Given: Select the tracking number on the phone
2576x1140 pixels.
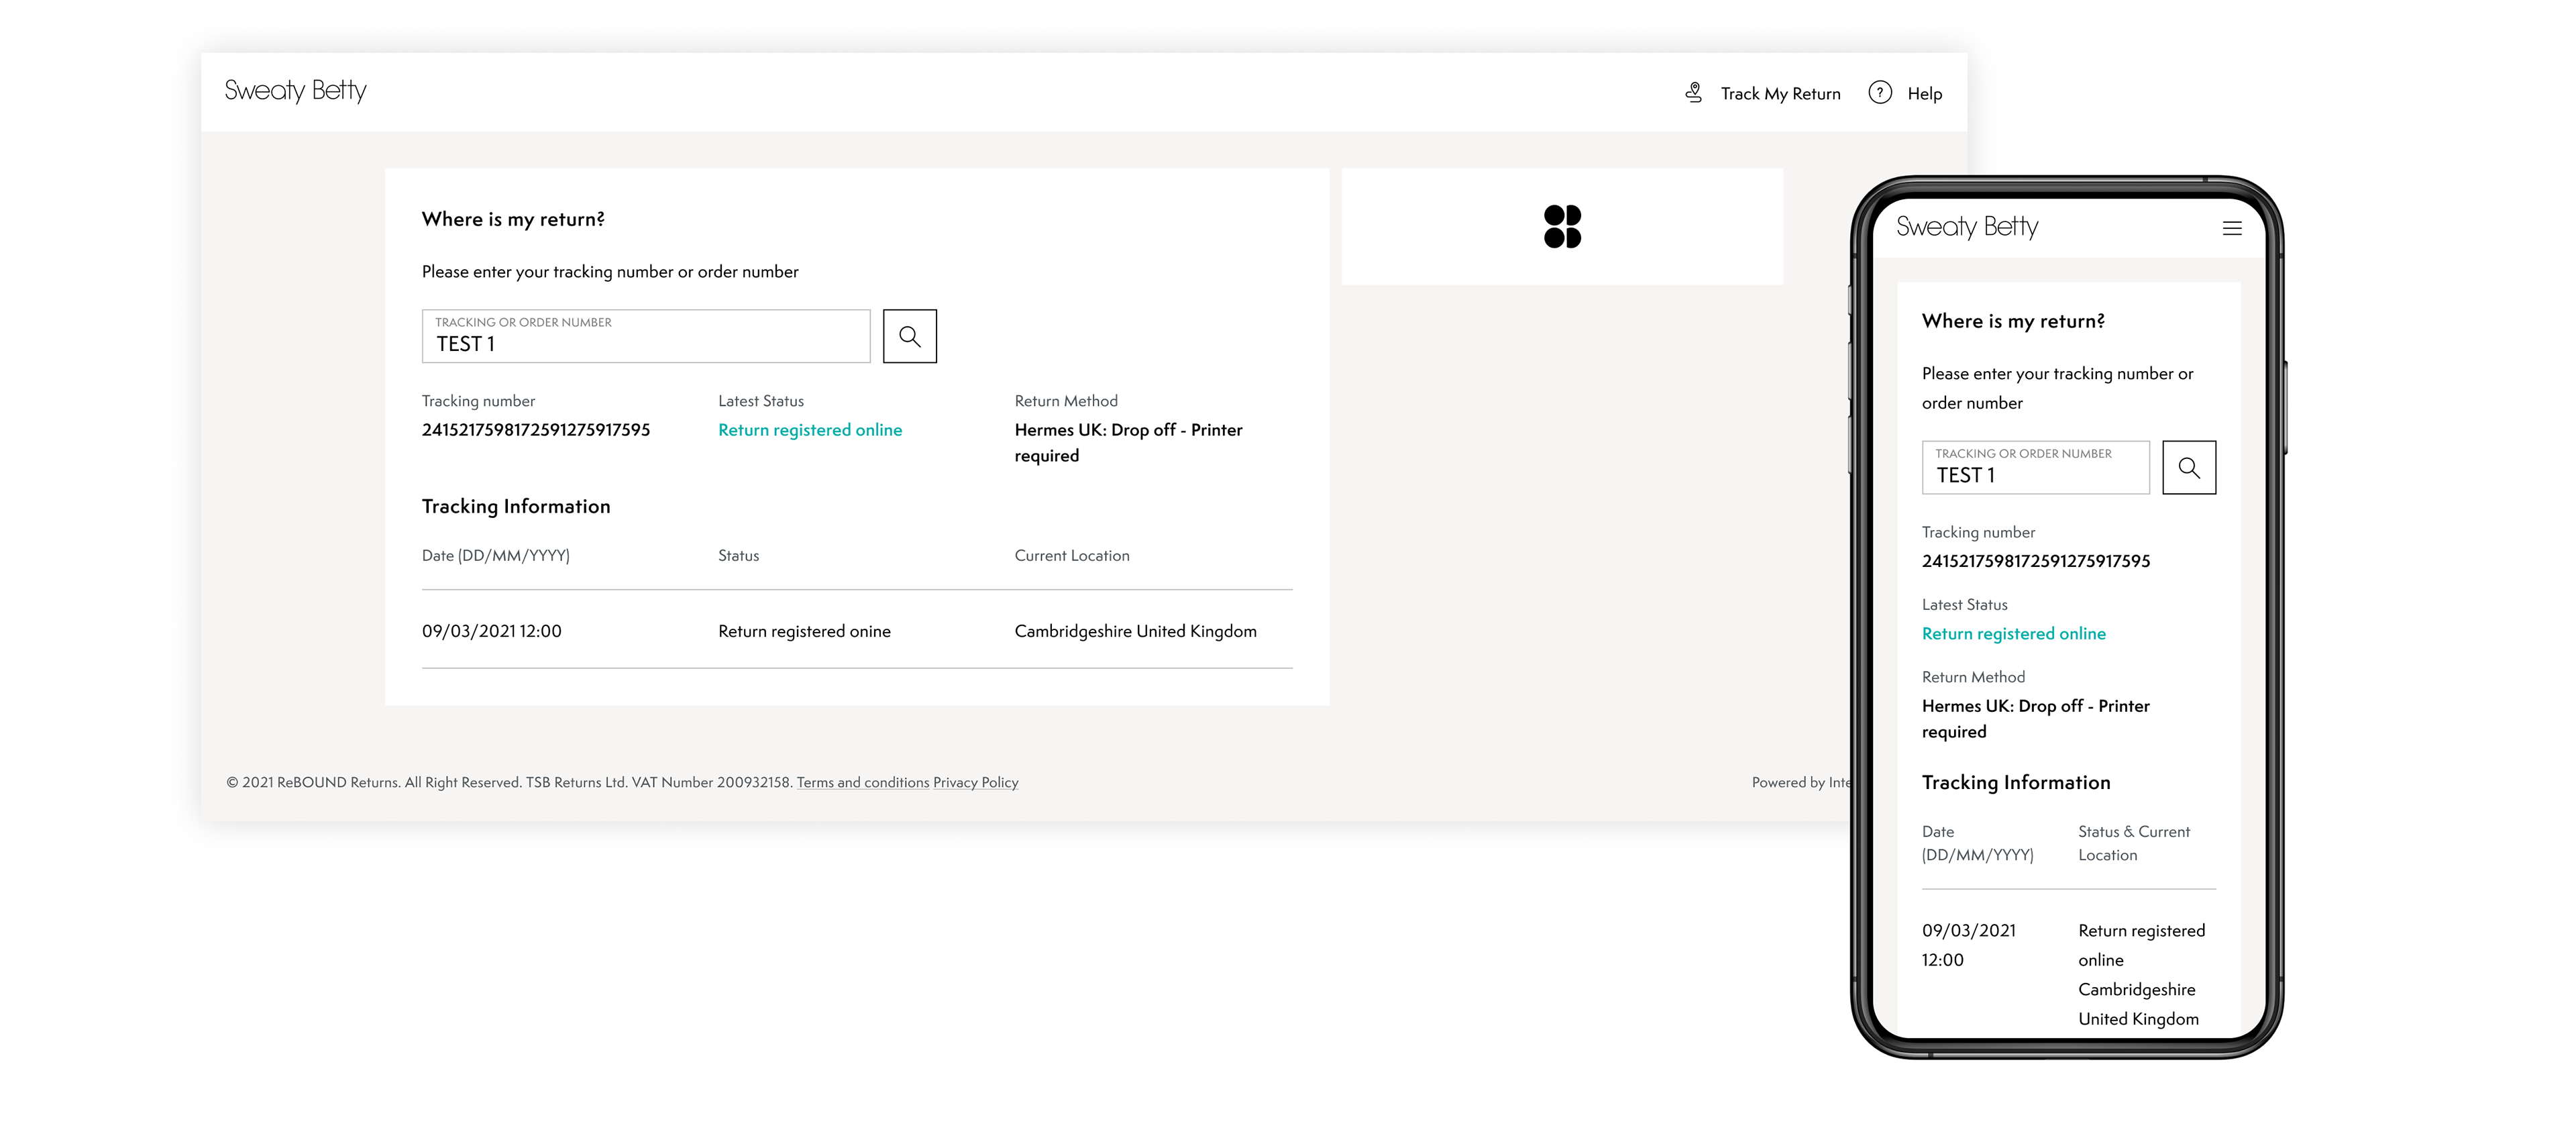Looking at the screenshot, I should coord(2036,562).
